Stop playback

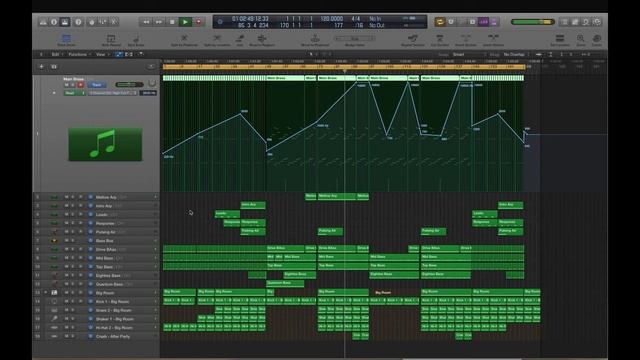coord(172,22)
